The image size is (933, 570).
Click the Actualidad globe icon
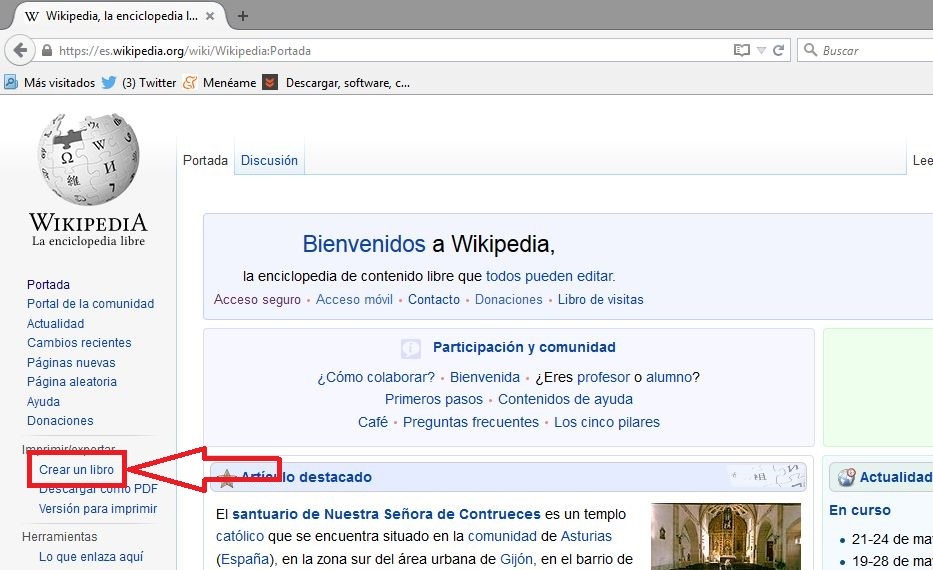click(x=846, y=477)
